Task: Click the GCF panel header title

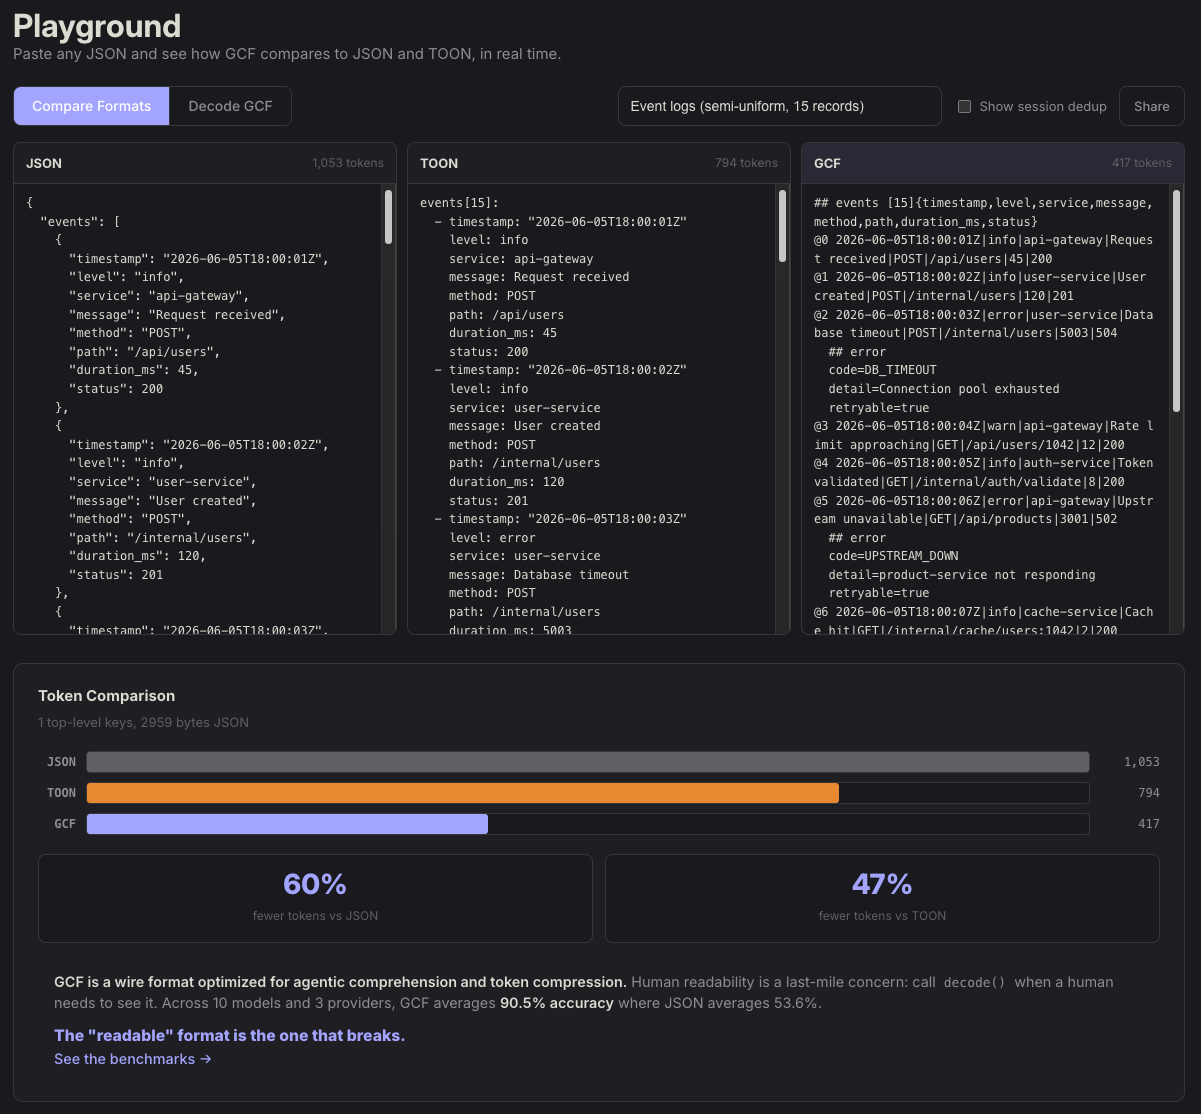Action: (827, 163)
